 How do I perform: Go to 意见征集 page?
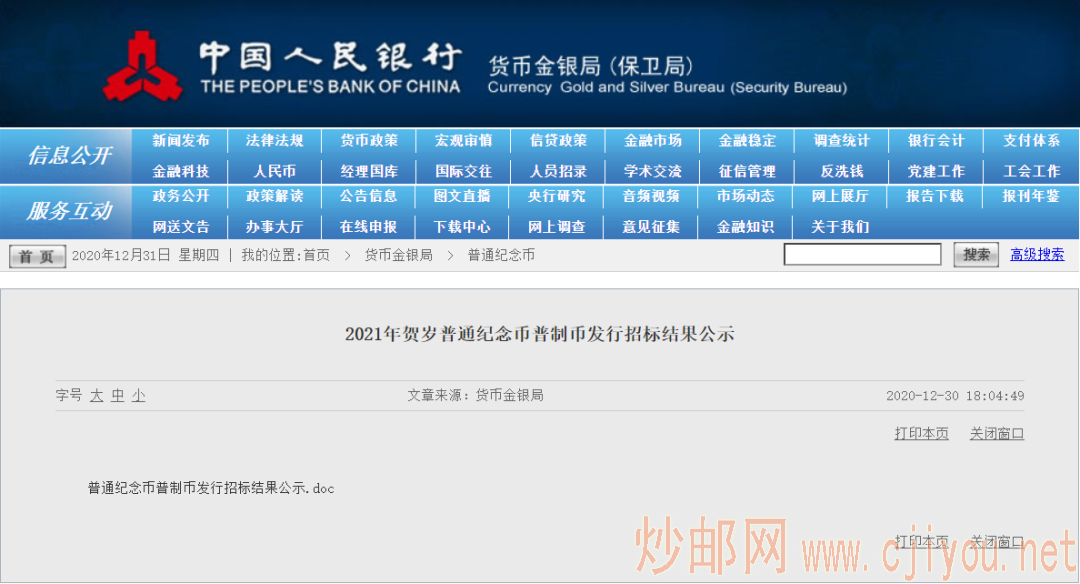pyautogui.click(x=651, y=227)
